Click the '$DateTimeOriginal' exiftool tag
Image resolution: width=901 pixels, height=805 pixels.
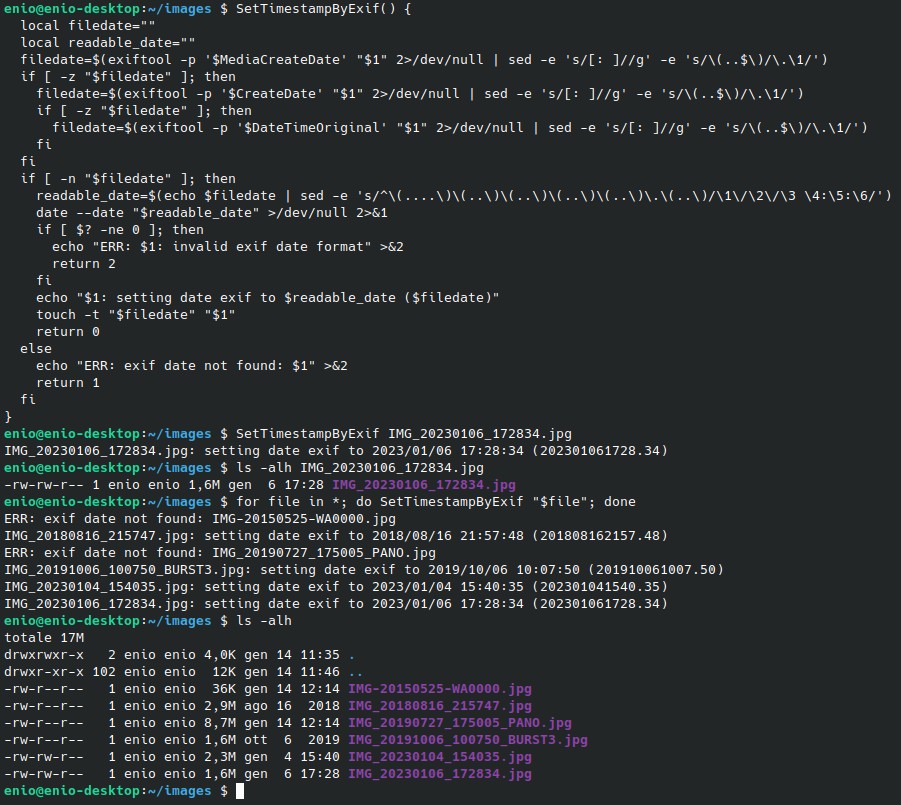(313, 127)
